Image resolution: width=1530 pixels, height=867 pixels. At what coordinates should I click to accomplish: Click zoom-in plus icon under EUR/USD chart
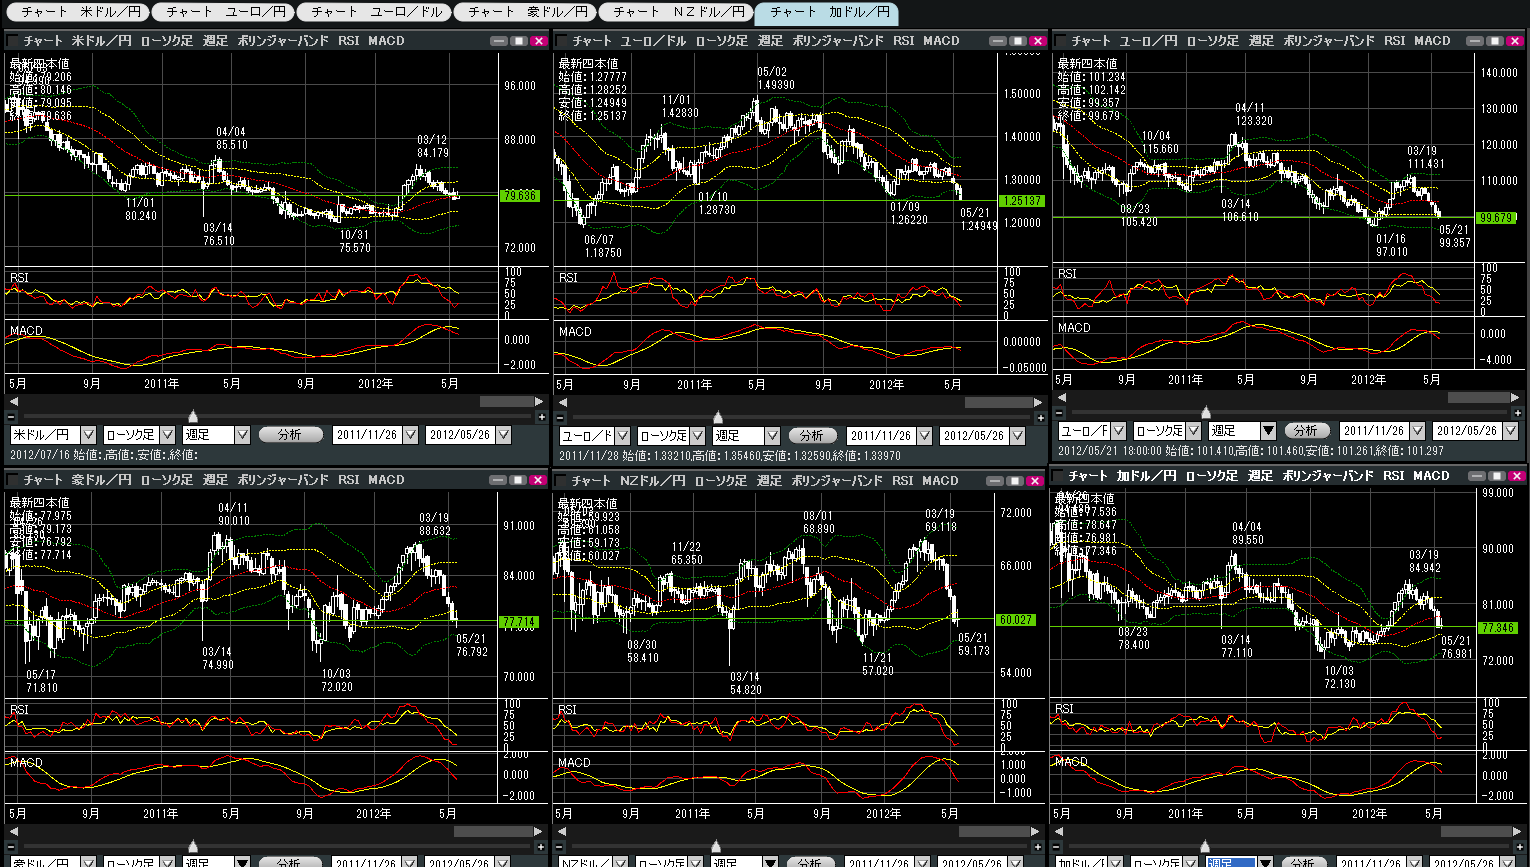[x=1040, y=417]
